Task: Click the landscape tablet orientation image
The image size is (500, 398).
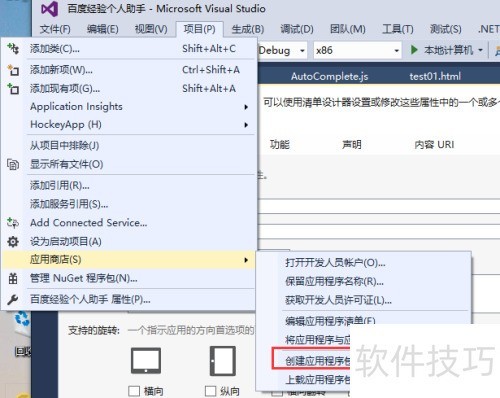Action: coord(146,360)
